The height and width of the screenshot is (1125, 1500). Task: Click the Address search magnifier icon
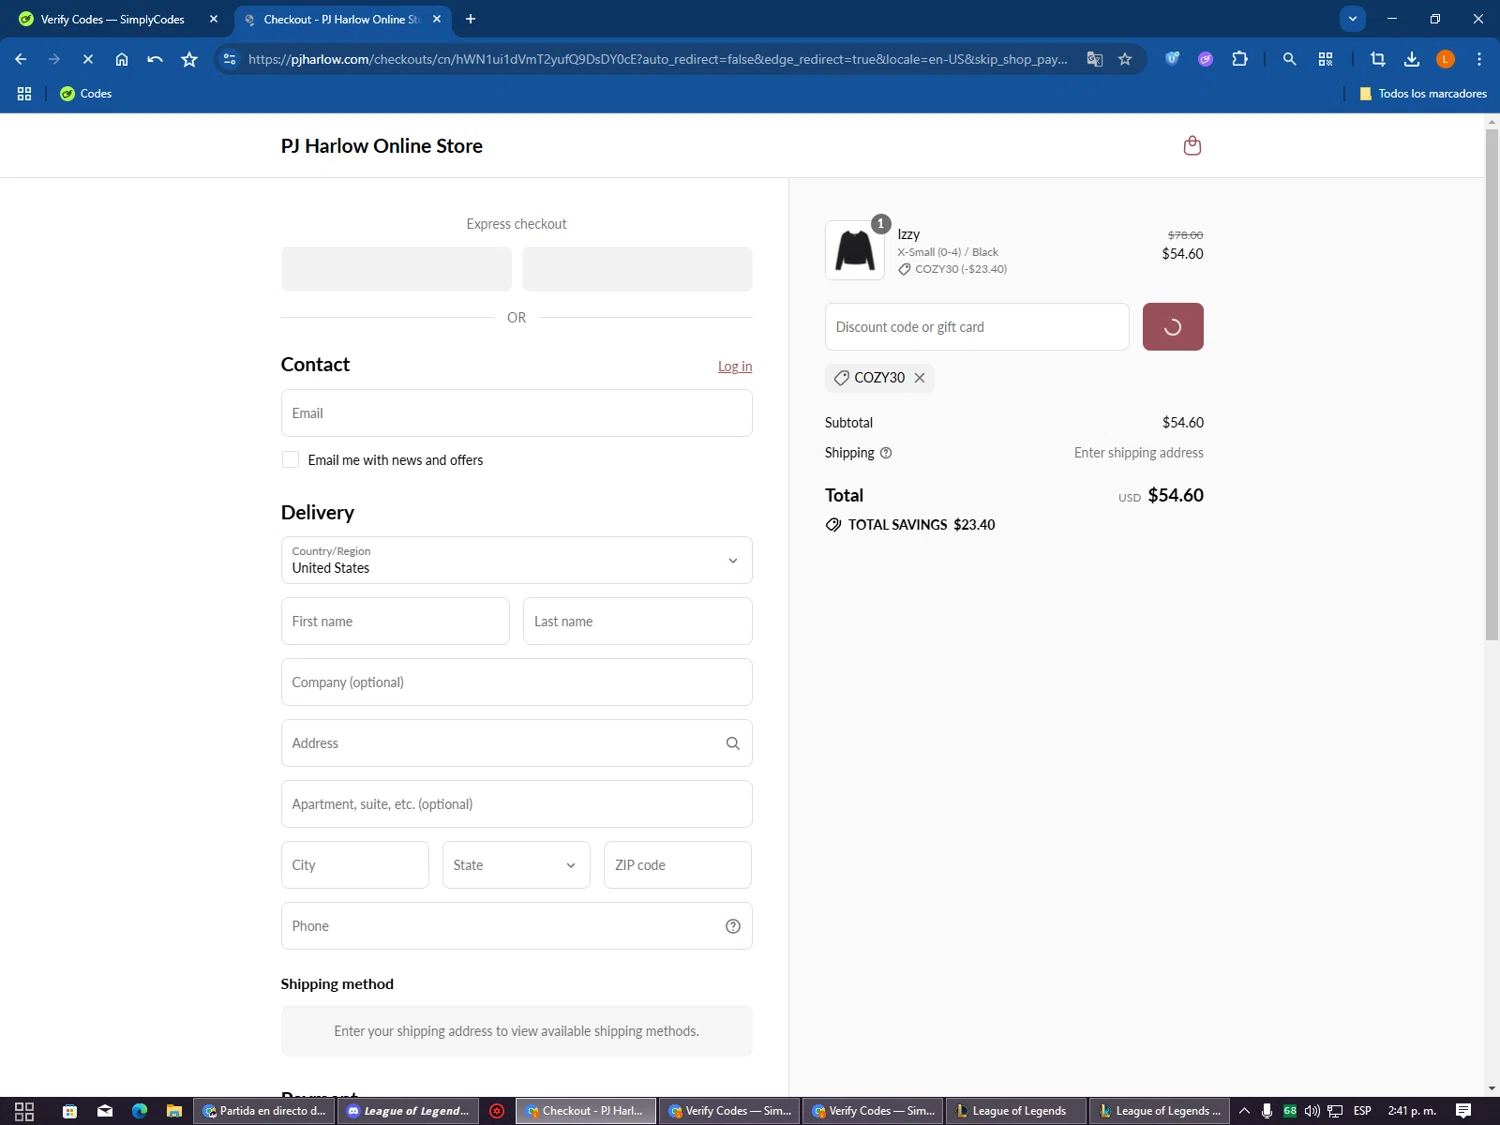coord(732,743)
